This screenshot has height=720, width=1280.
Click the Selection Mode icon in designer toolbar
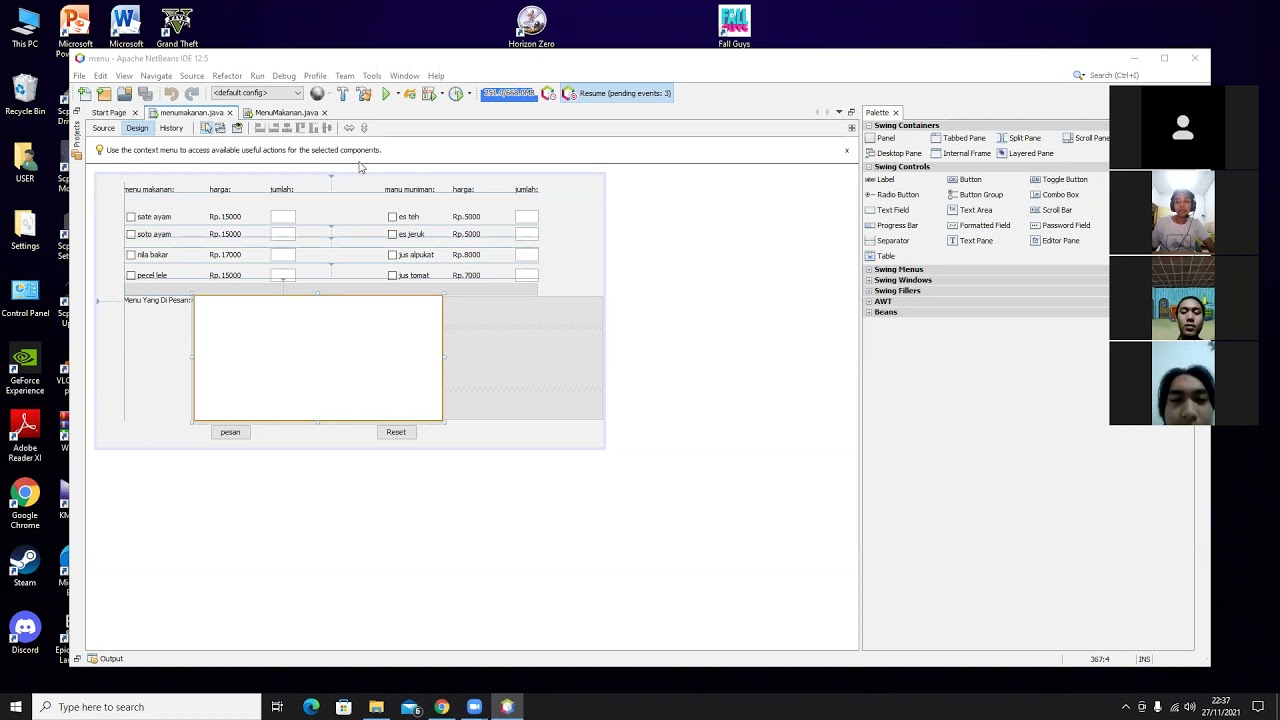[x=206, y=128]
